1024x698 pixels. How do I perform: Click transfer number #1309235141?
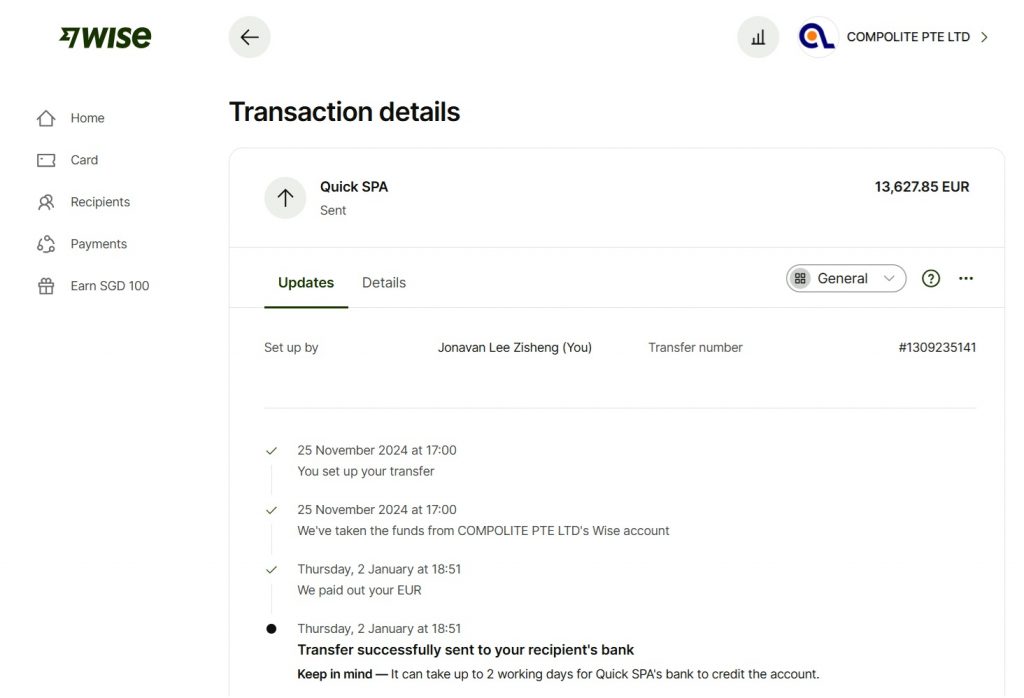(x=937, y=347)
